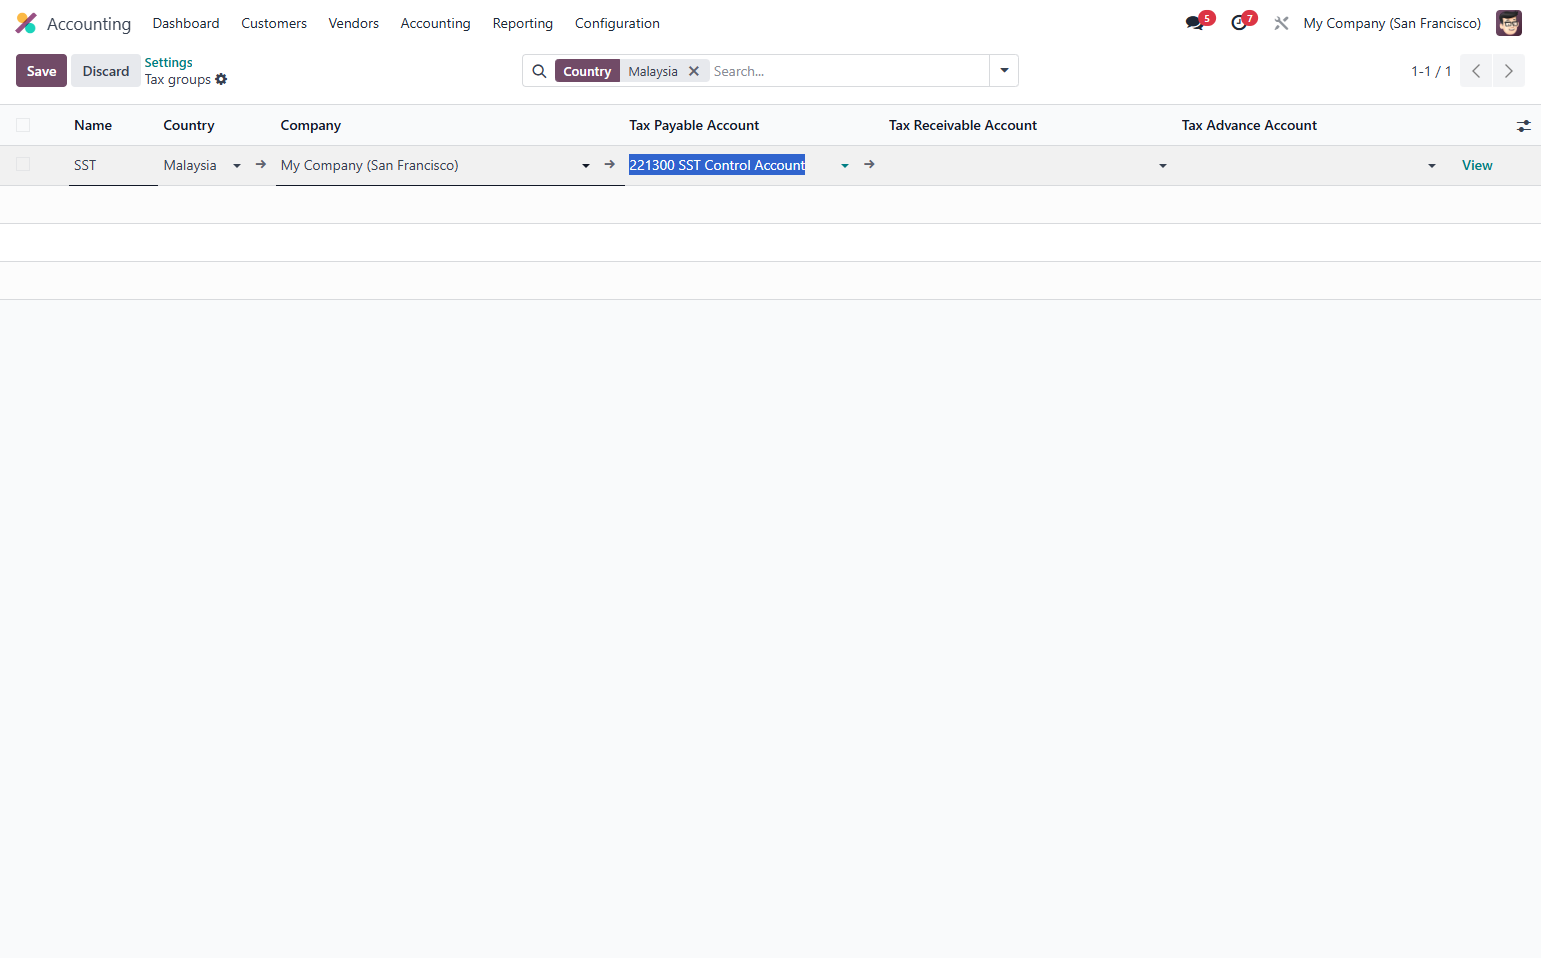Open the Dashboard menu

186,23
